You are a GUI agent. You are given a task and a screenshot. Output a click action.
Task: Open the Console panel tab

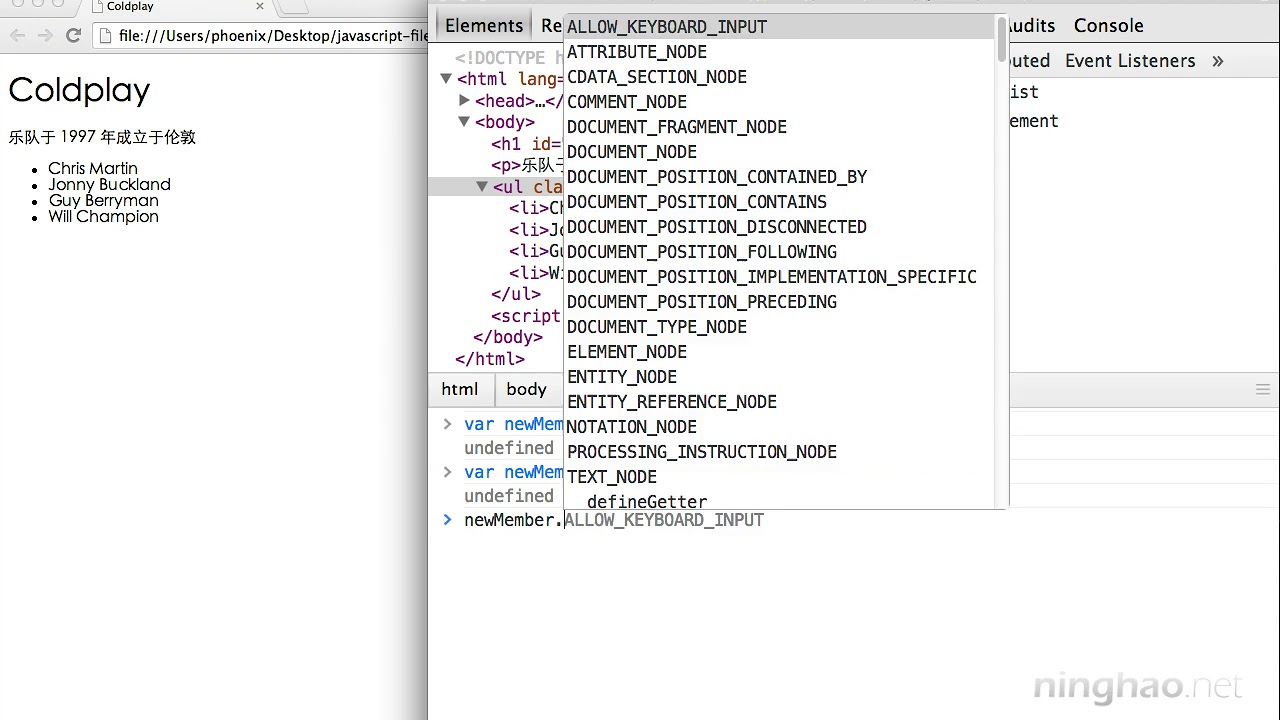[1108, 26]
